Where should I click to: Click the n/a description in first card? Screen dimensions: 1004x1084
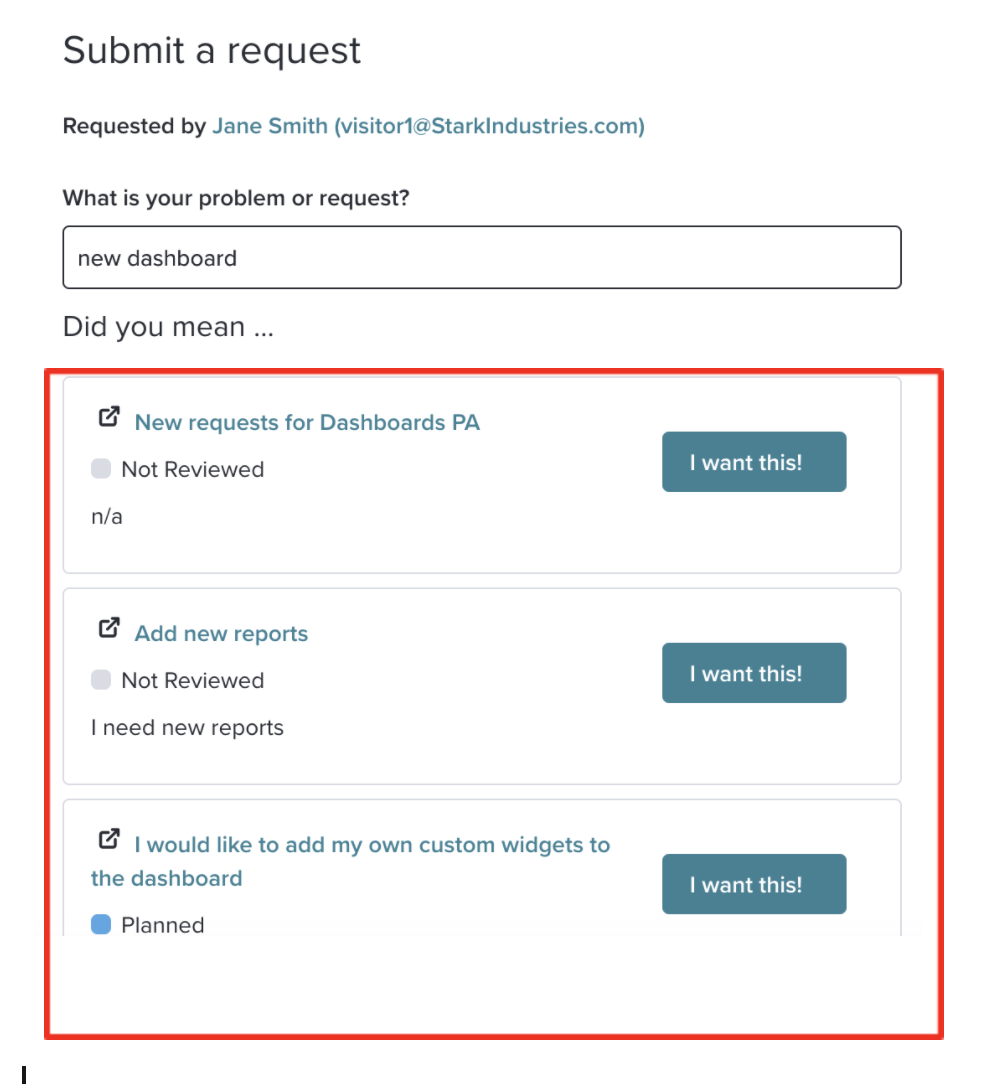coord(107,516)
